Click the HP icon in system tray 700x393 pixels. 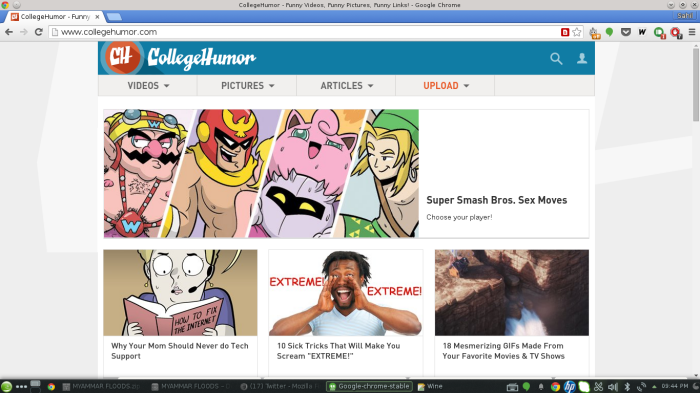569,386
